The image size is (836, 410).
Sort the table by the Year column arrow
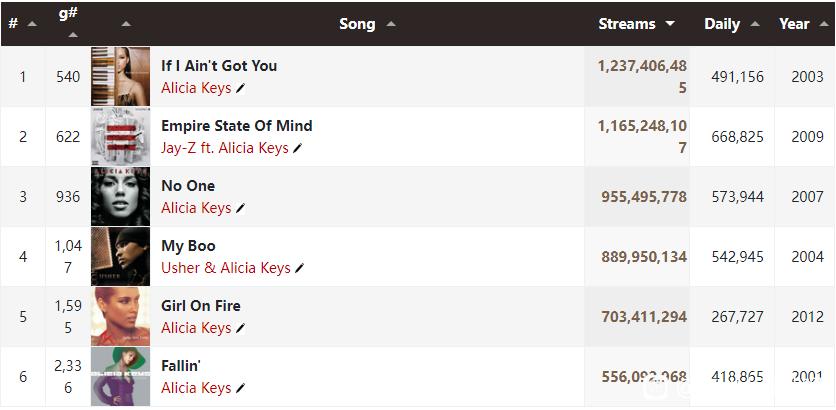coord(822,24)
